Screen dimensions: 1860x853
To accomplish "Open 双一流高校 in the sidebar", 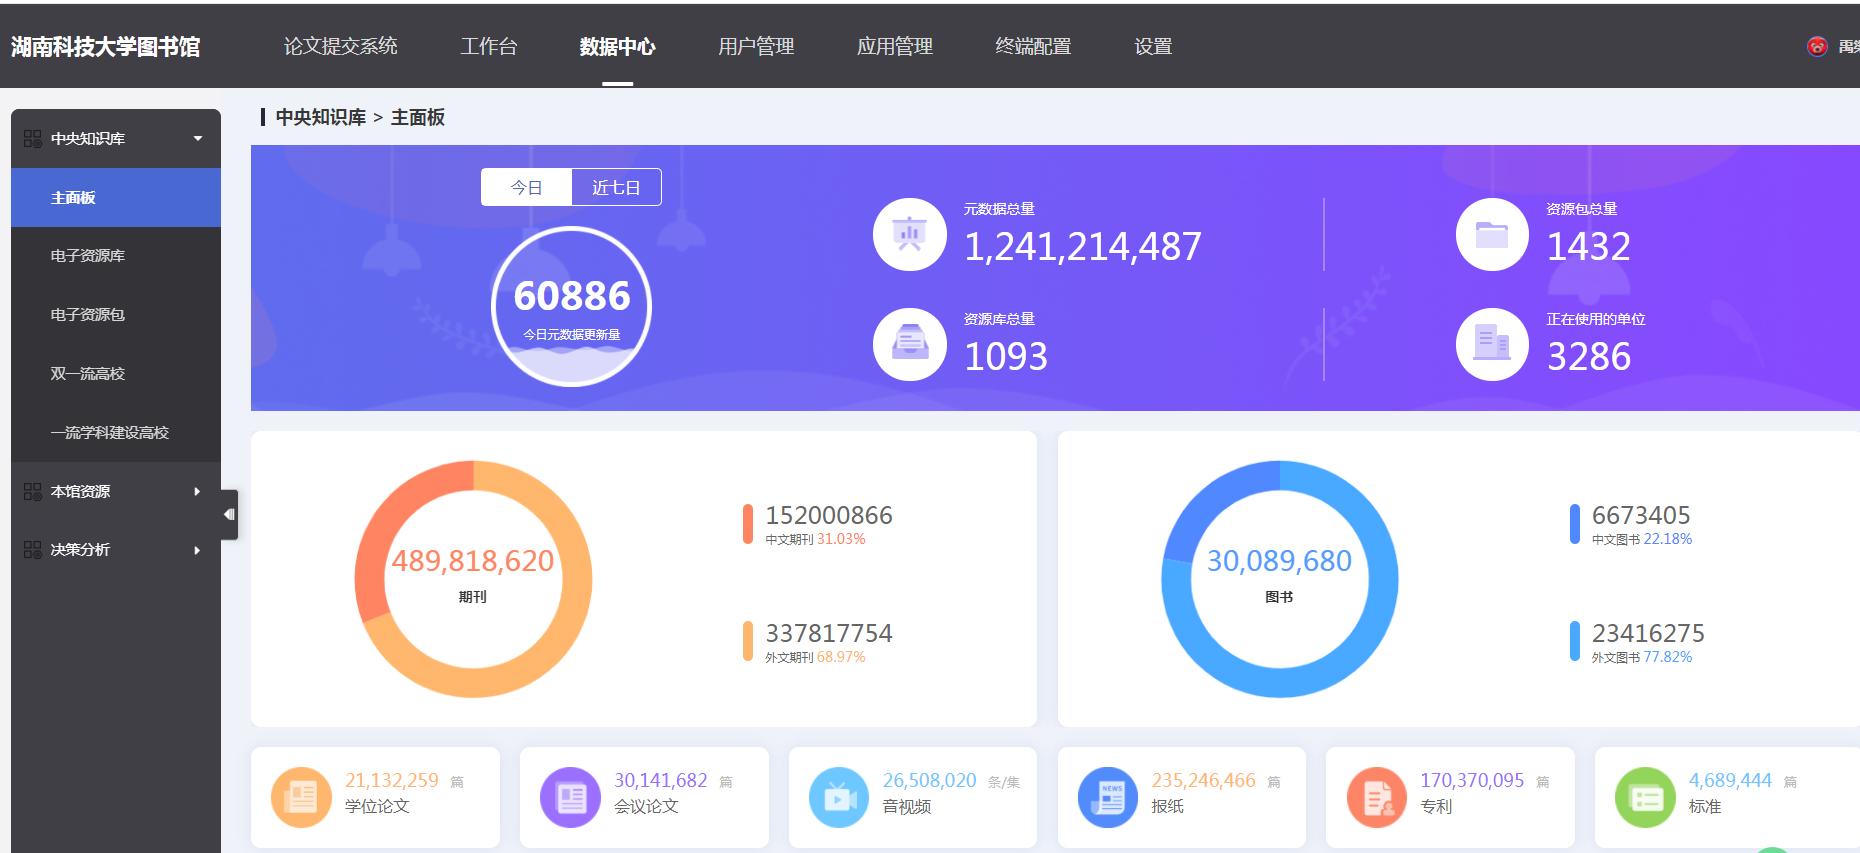I will pos(116,374).
